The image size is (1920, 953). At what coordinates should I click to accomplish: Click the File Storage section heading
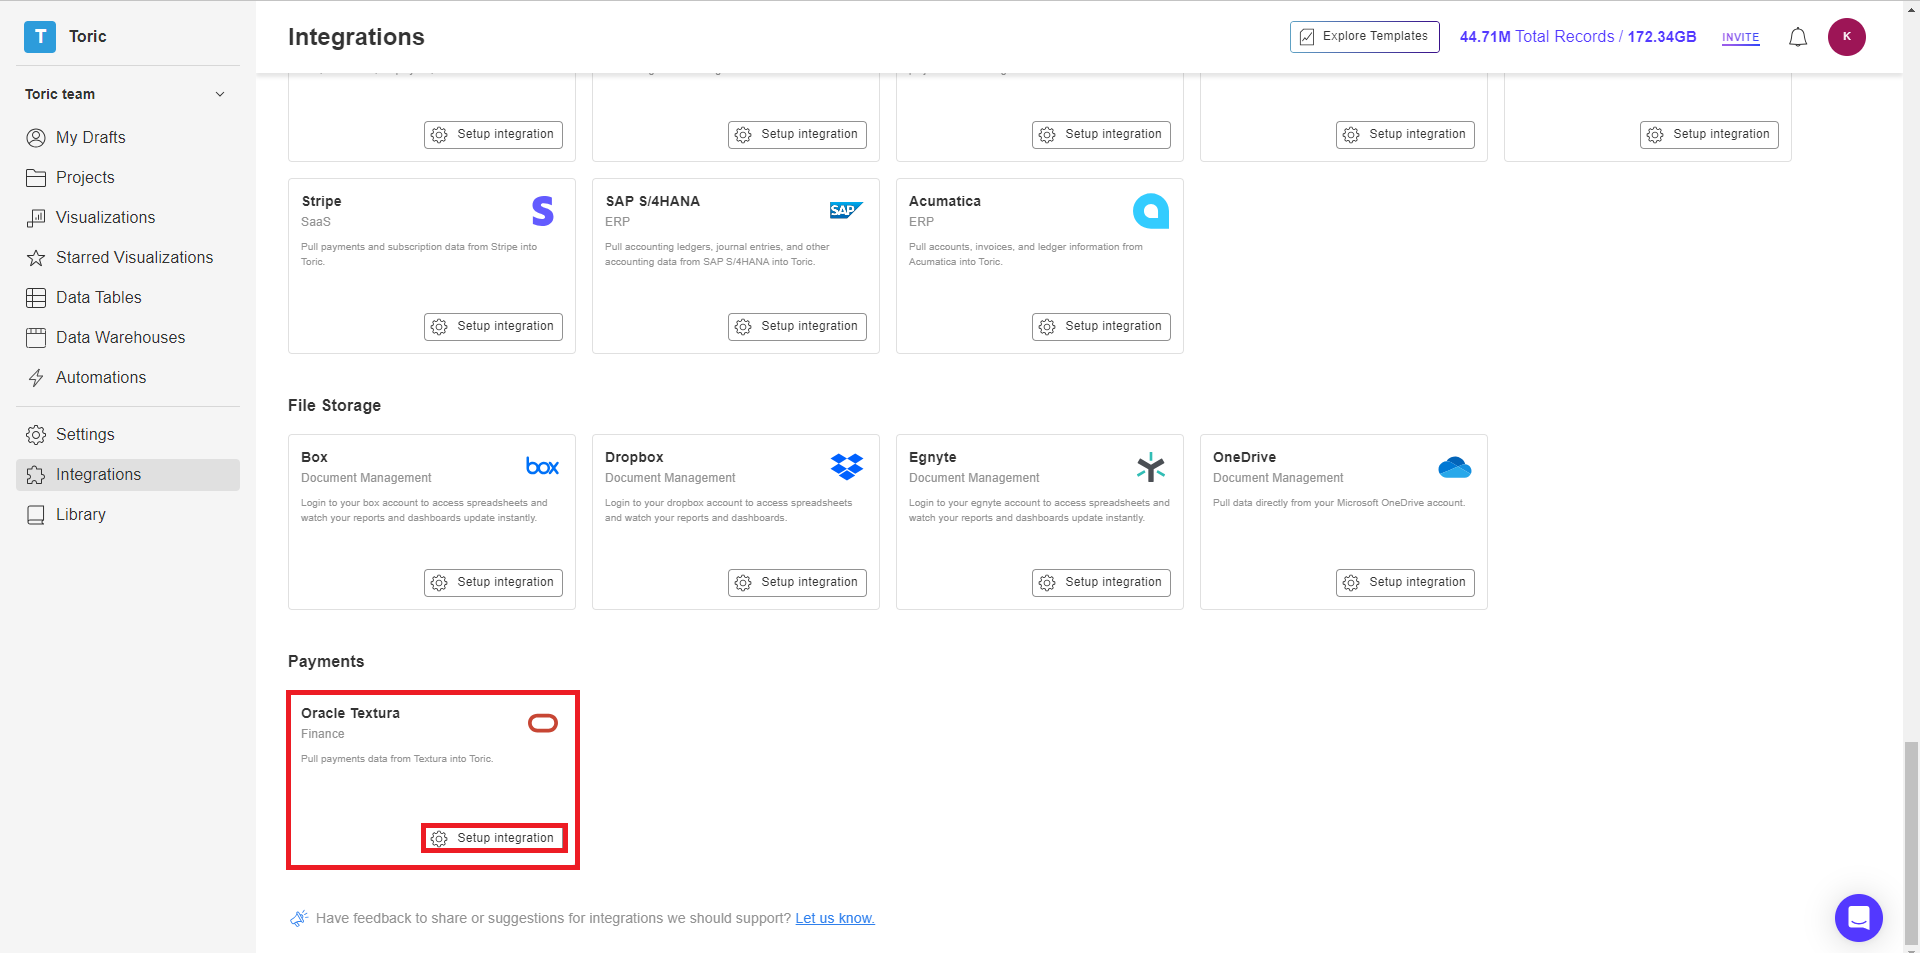click(x=334, y=405)
